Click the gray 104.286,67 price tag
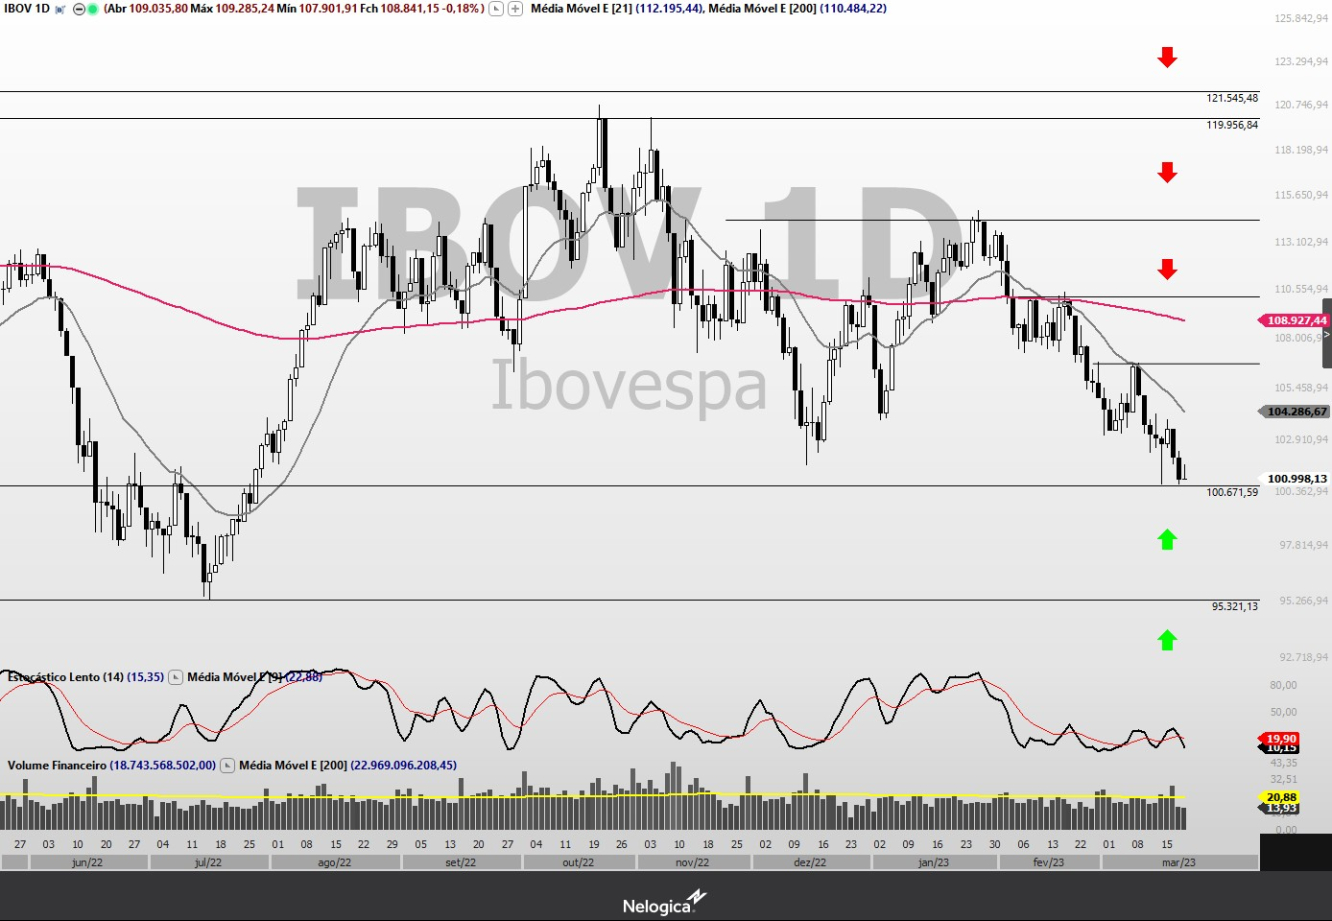The image size is (1332, 921). tap(1295, 411)
